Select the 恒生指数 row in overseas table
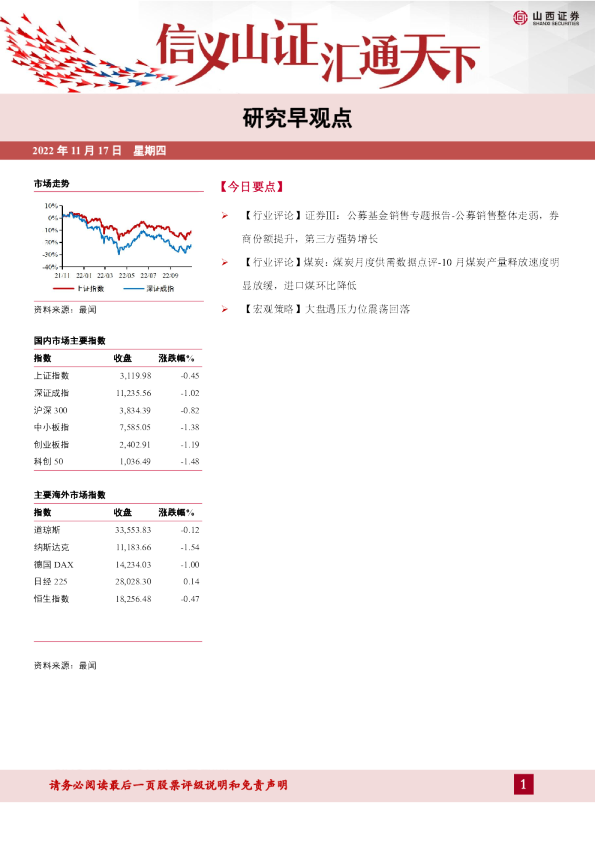The image size is (595, 842). (117, 599)
